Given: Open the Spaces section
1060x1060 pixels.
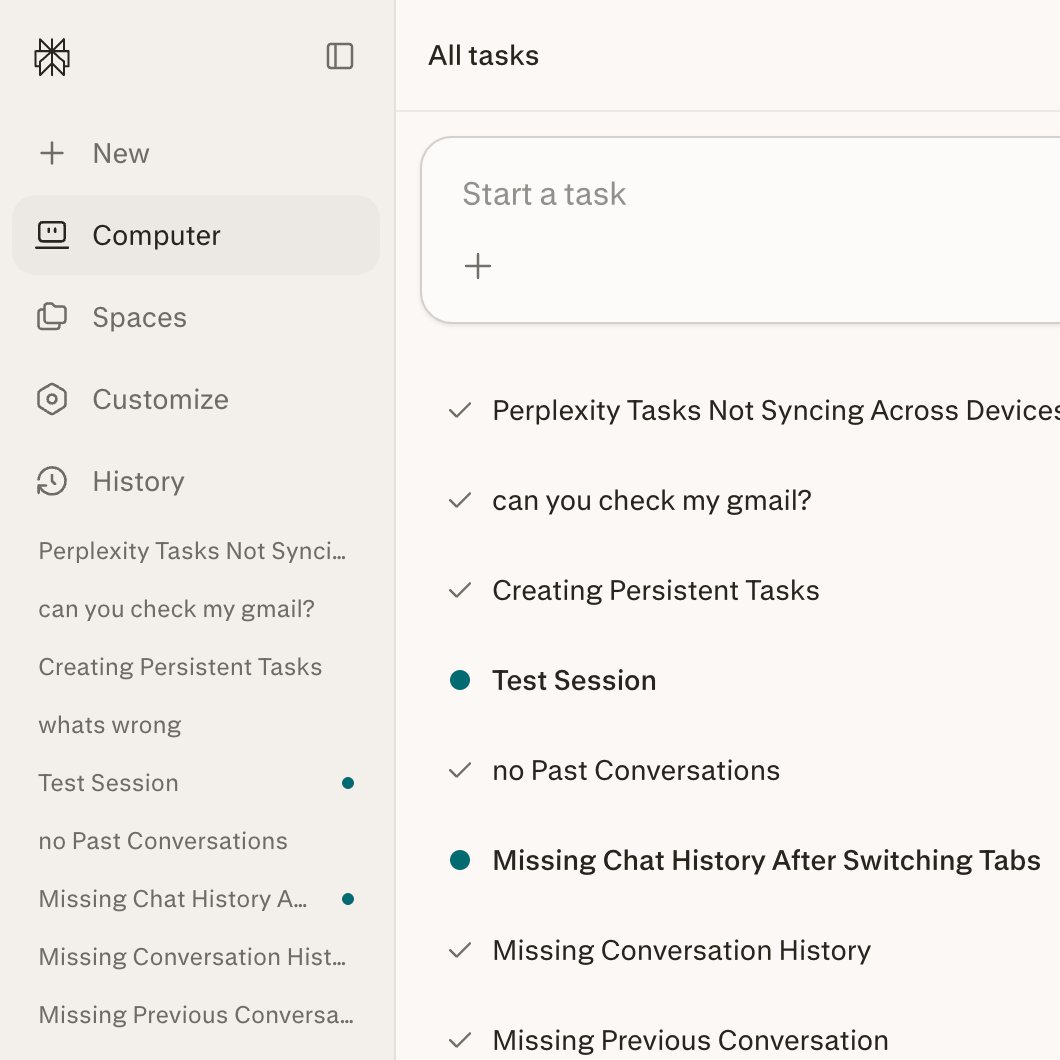Looking at the screenshot, I should coord(196,317).
